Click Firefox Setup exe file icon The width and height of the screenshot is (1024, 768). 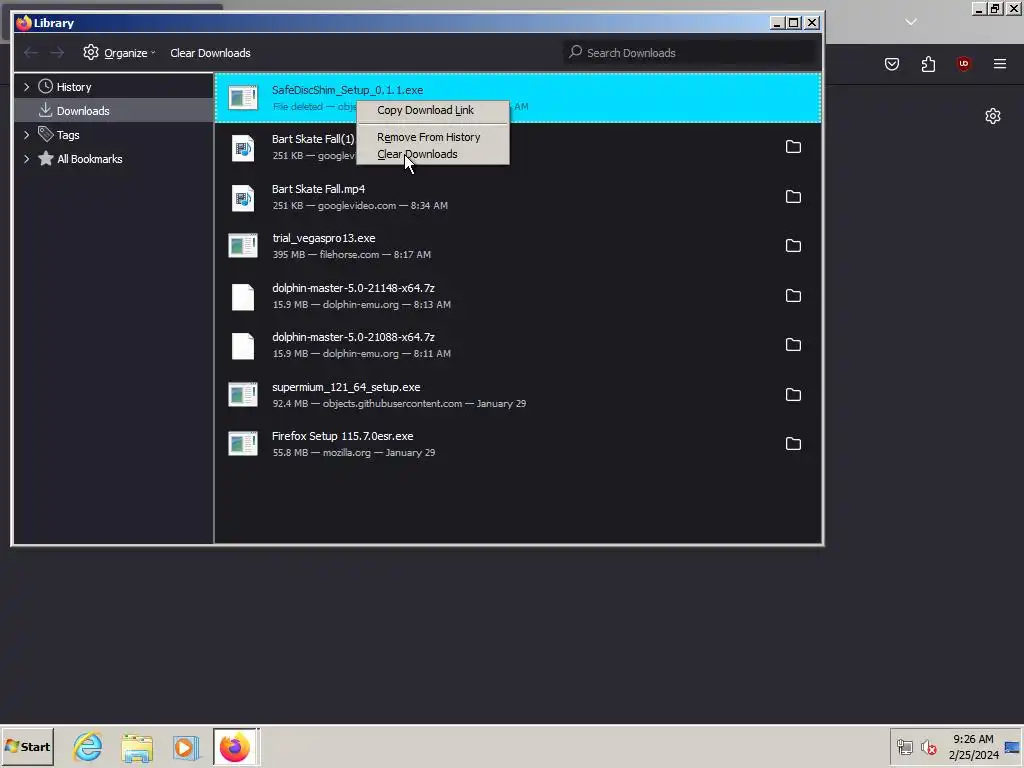point(243,444)
